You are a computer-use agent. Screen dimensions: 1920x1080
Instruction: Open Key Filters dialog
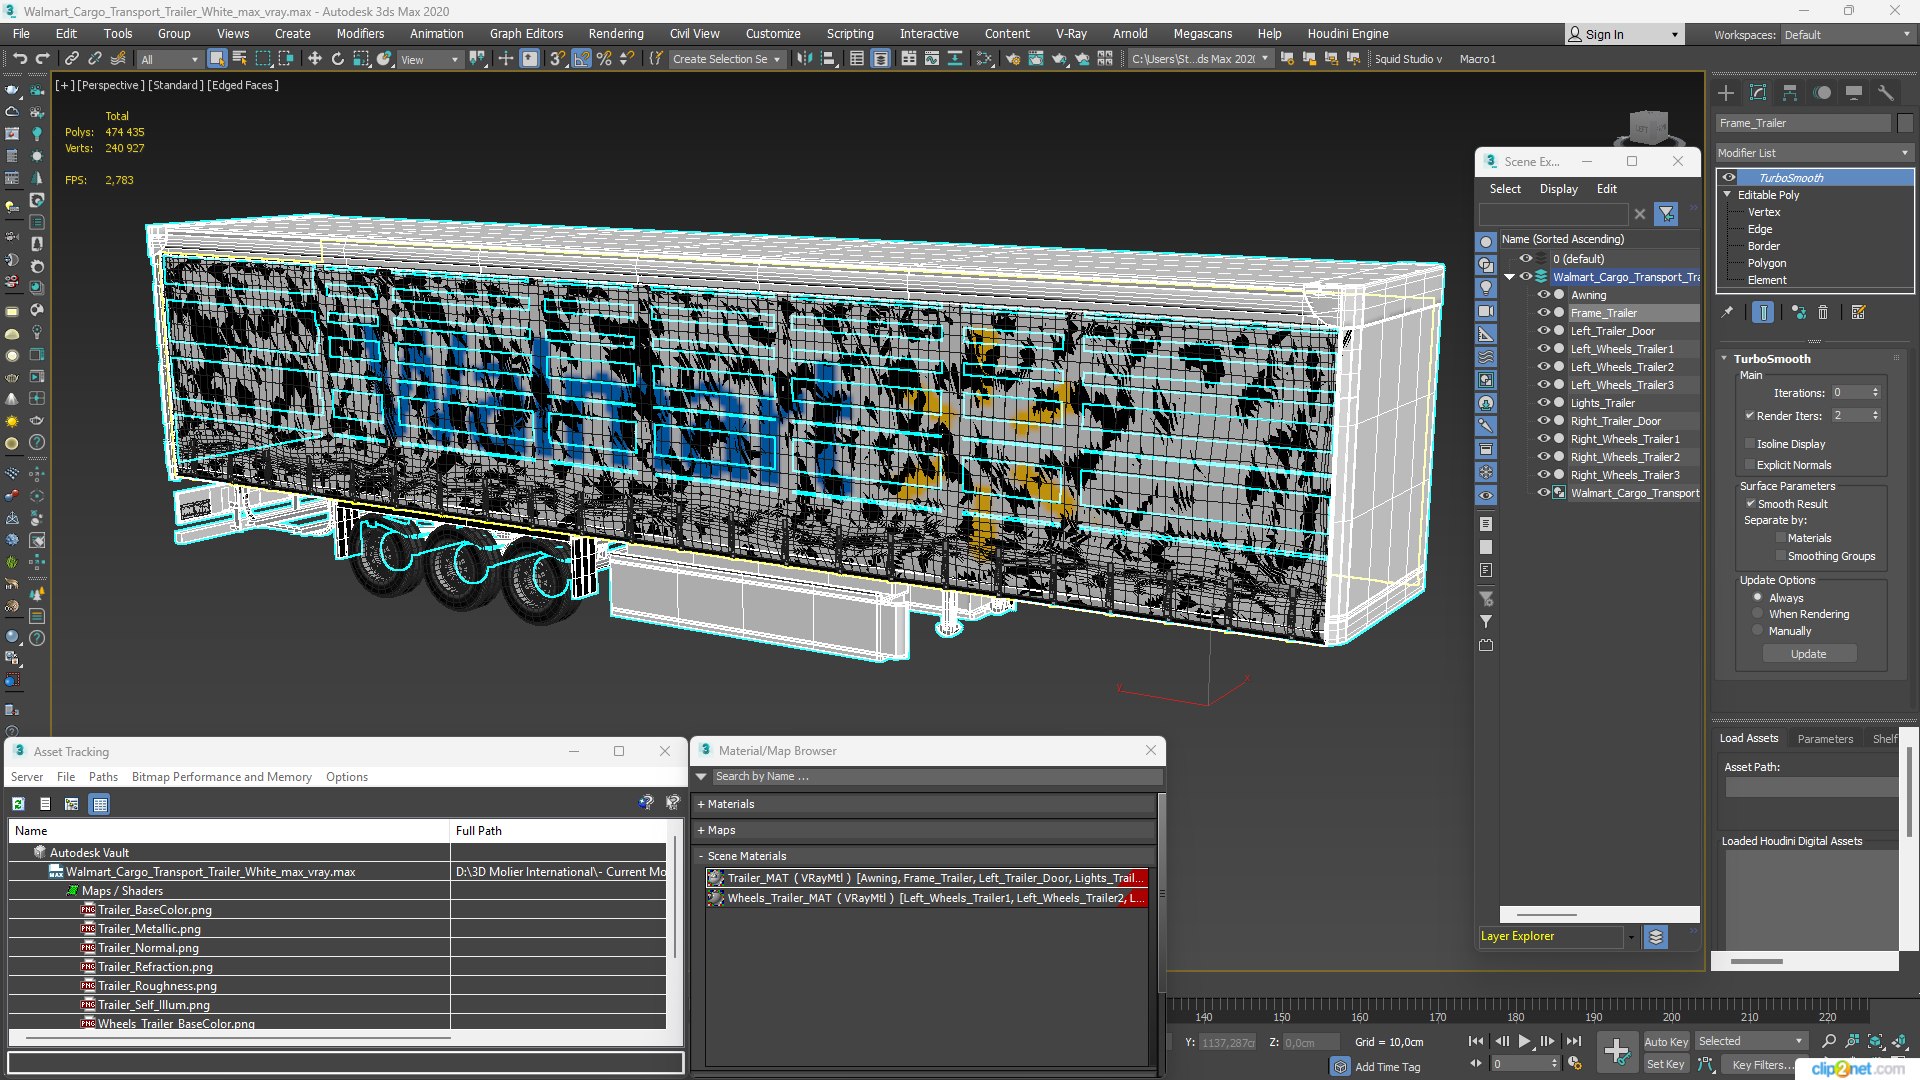pos(1764,1065)
